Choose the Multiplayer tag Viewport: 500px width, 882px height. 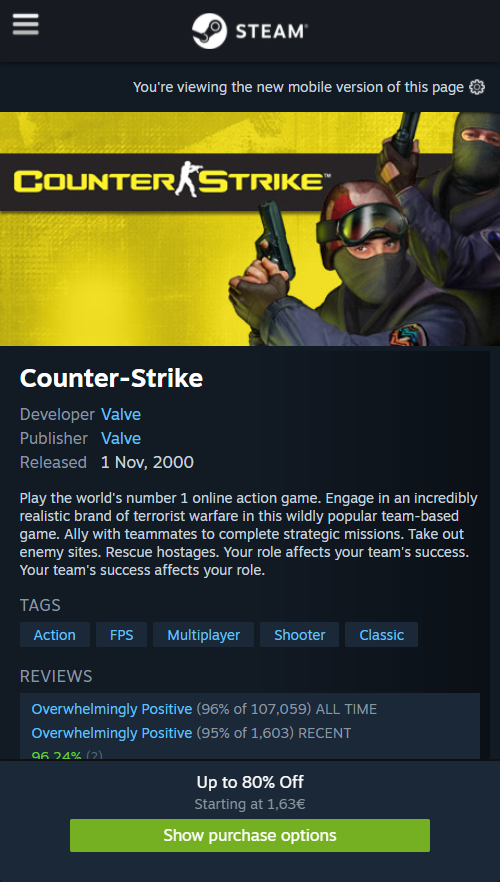(x=204, y=634)
